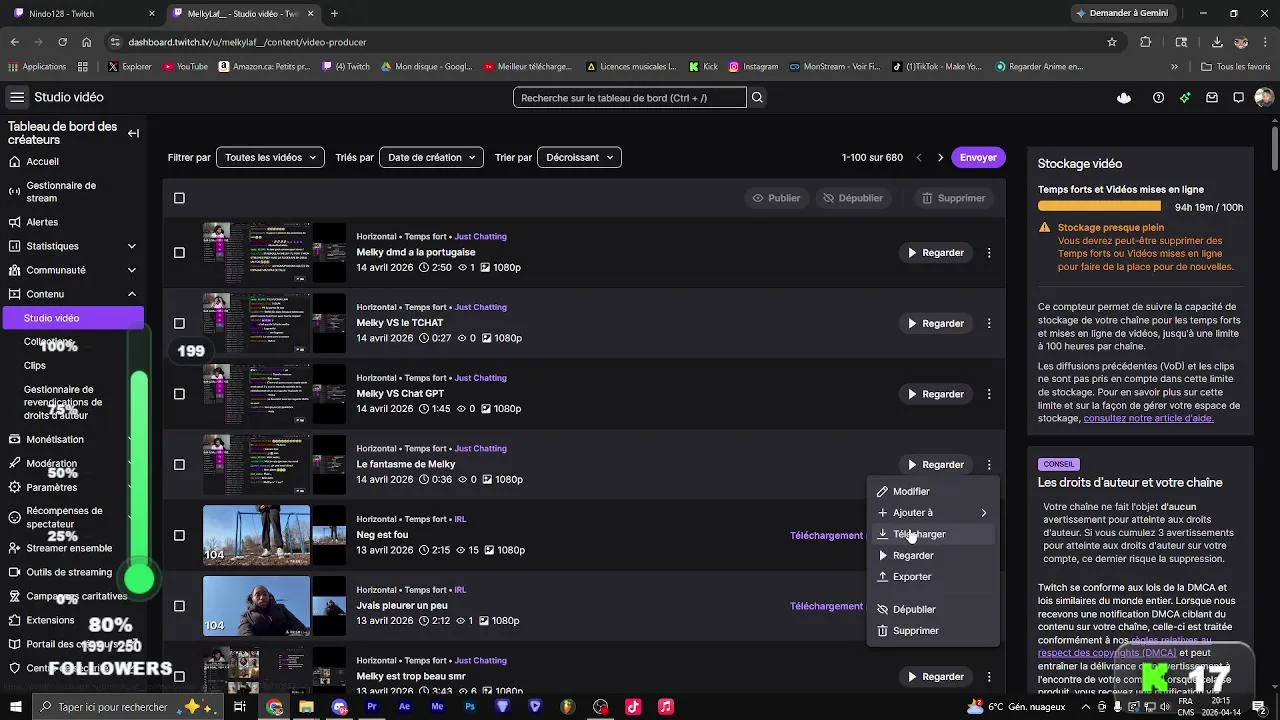This screenshot has width=1280, height=720.
Task: Click the Accueil home icon in sidebar
Action: coord(15,161)
